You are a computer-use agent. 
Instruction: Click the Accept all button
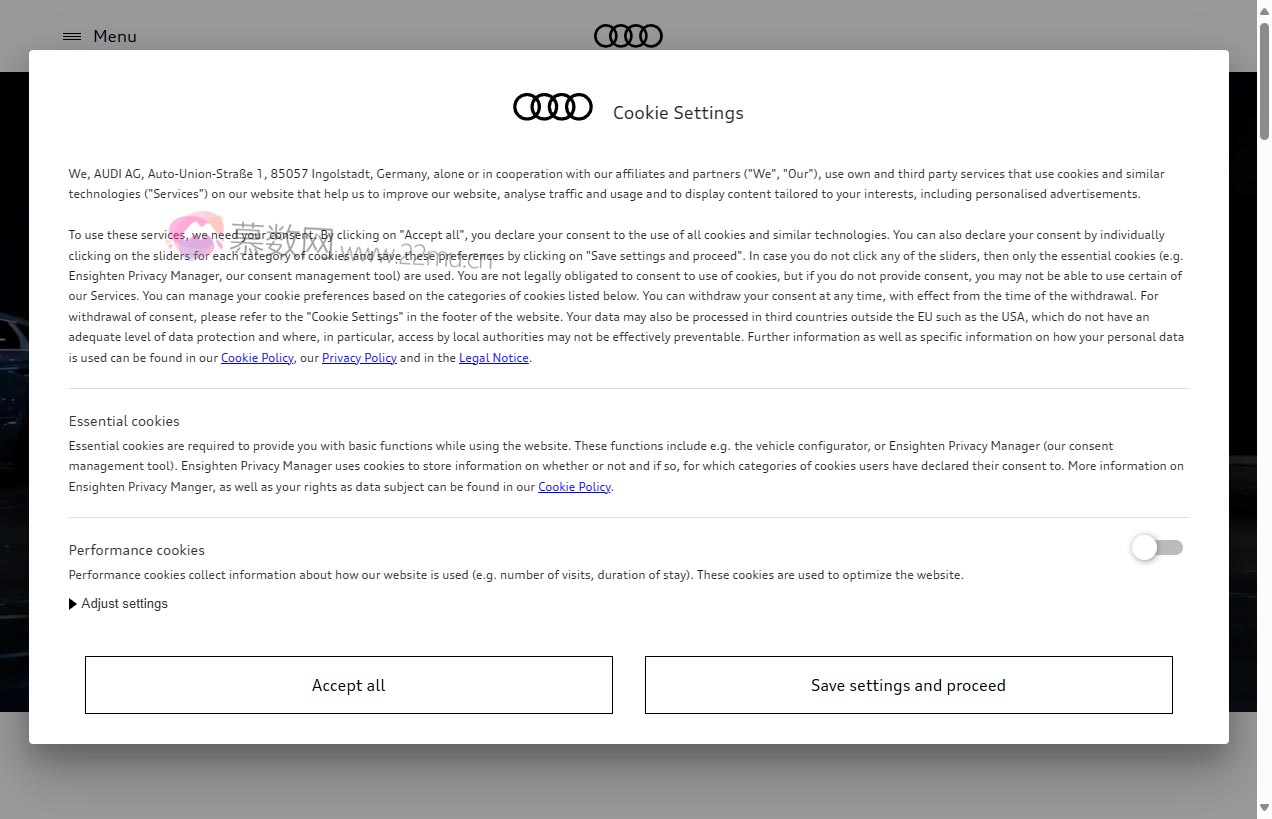(348, 685)
